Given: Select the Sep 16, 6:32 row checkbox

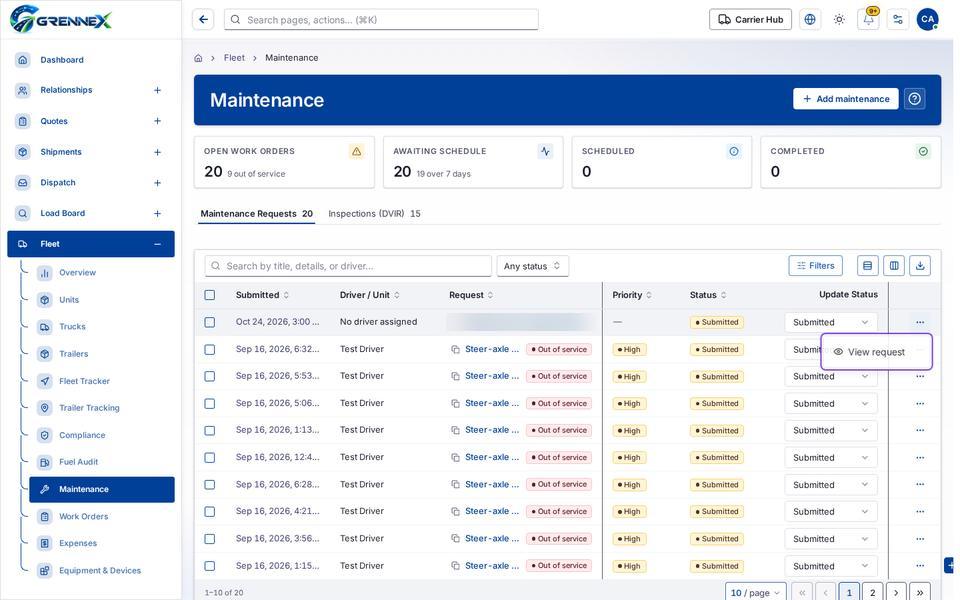Looking at the screenshot, I should pyautogui.click(x=209, y=350).
